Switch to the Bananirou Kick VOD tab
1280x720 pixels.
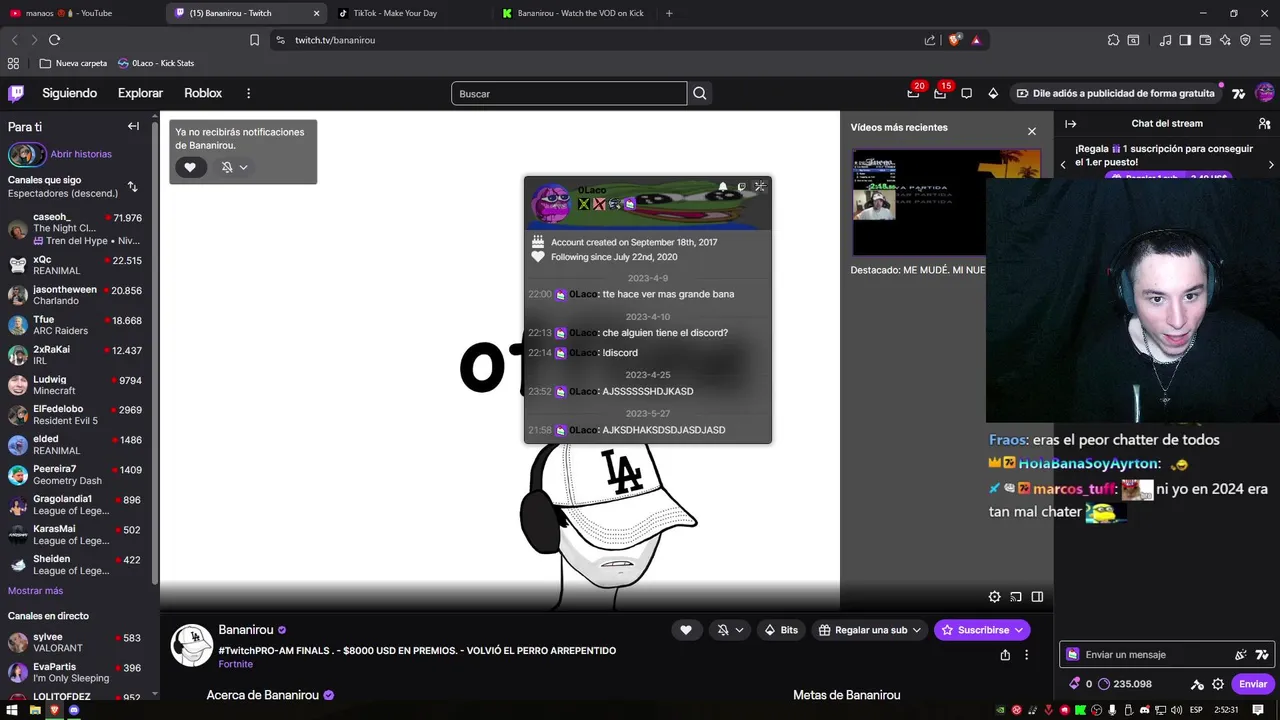573,13
